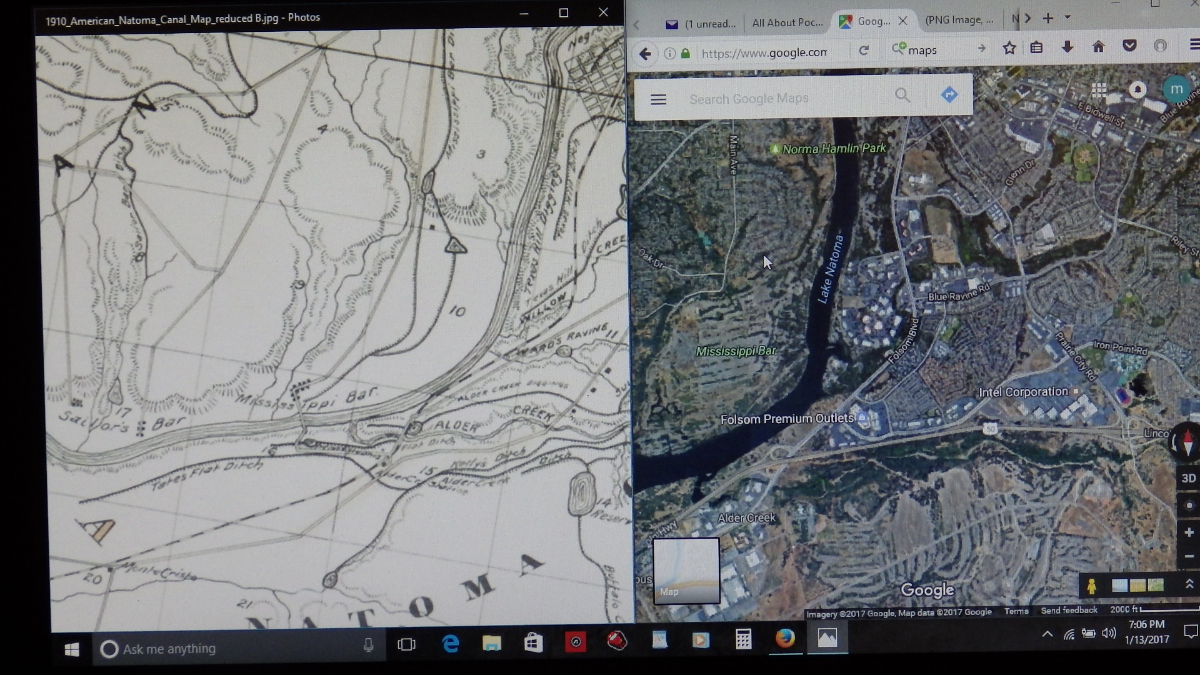Open Windows Start menu
Image resolution: width=1200 pixels, height=675 pixels.
pos(72,649)
